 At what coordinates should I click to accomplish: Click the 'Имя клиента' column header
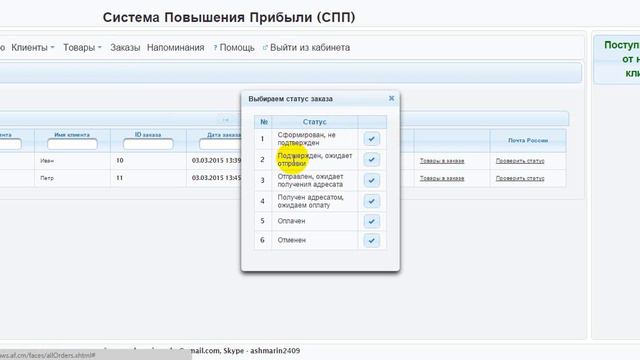72,135
